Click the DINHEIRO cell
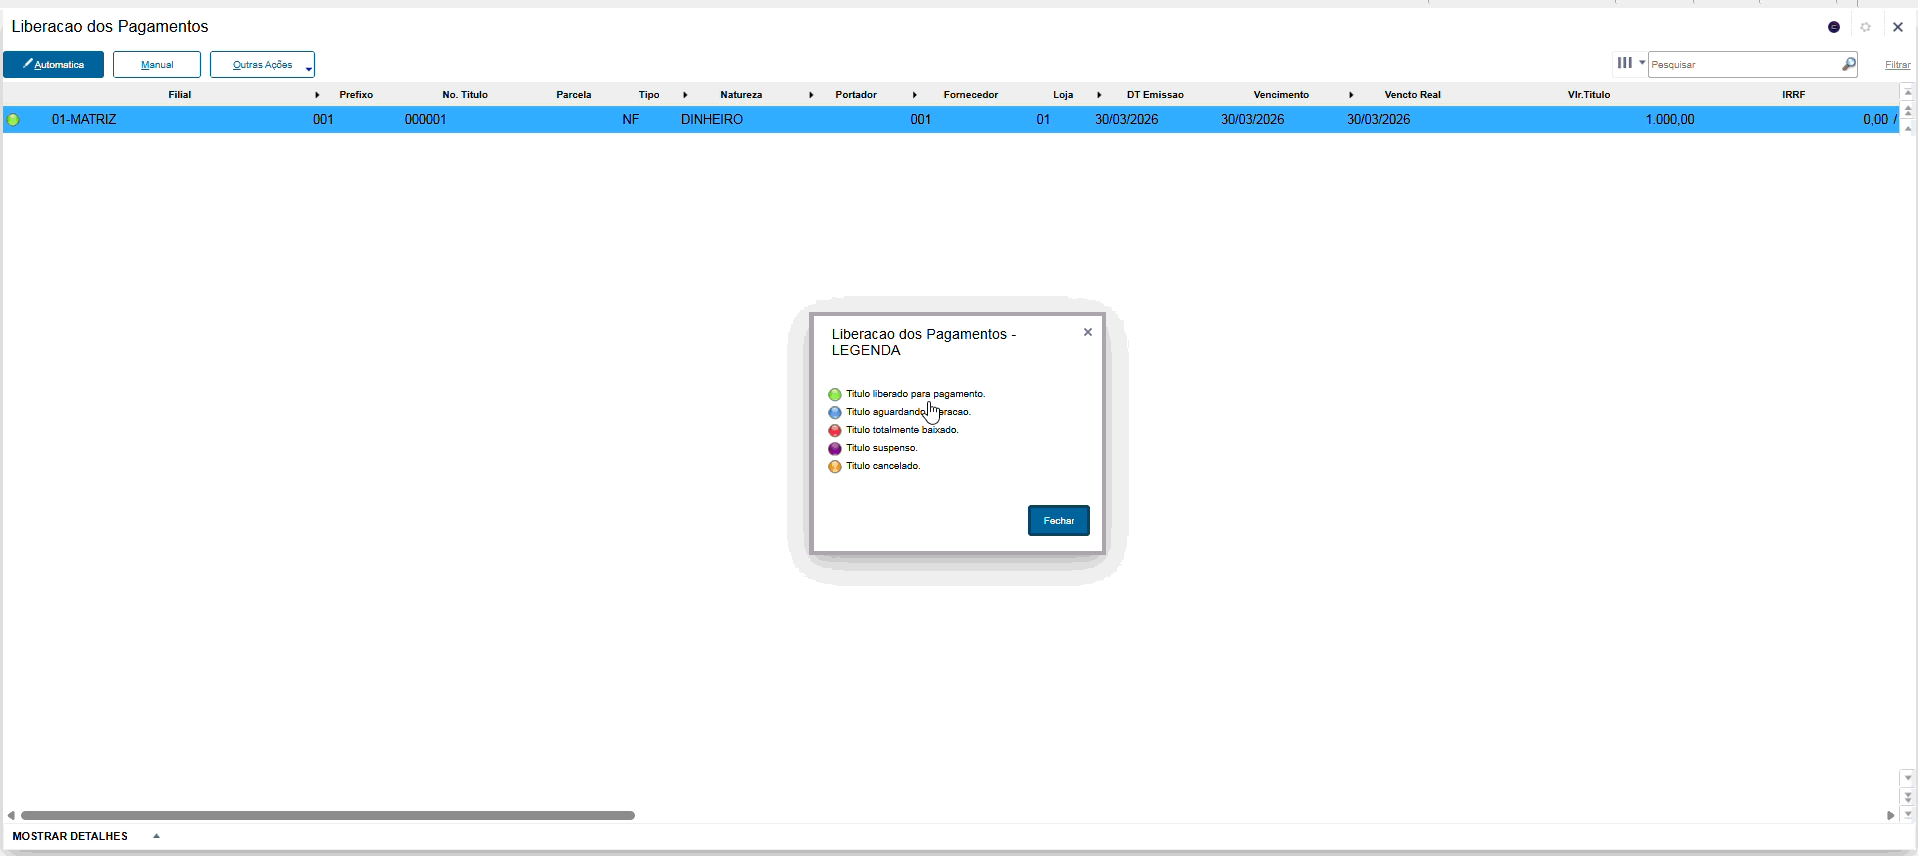1918x856 pixels. click(712, 119)
